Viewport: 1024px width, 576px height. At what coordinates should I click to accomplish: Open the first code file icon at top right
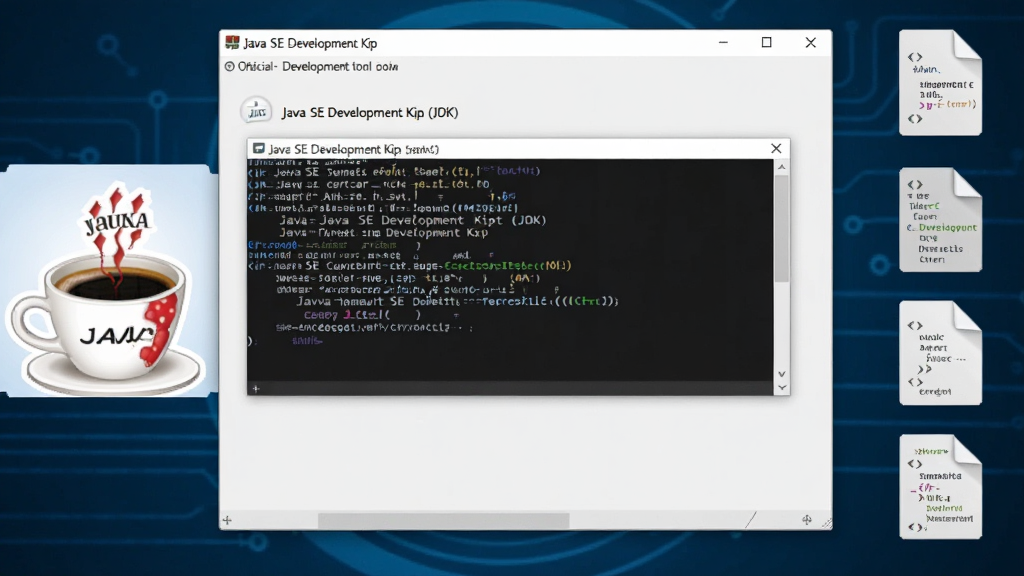pyautogui.click(x=940, y=83)
